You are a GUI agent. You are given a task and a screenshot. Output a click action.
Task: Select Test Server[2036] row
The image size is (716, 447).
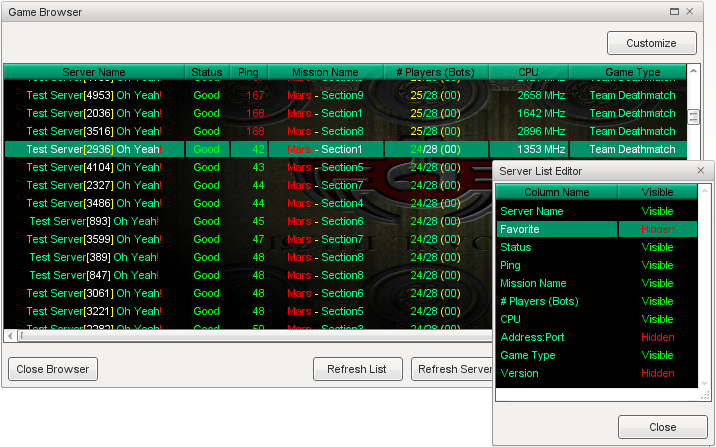346,113
